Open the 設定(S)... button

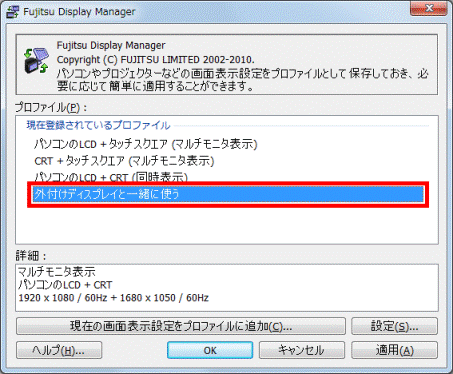click(x=394, y=326)
